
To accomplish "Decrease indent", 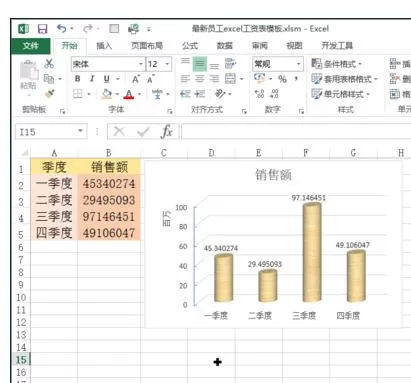I will [x=185, y=94].
